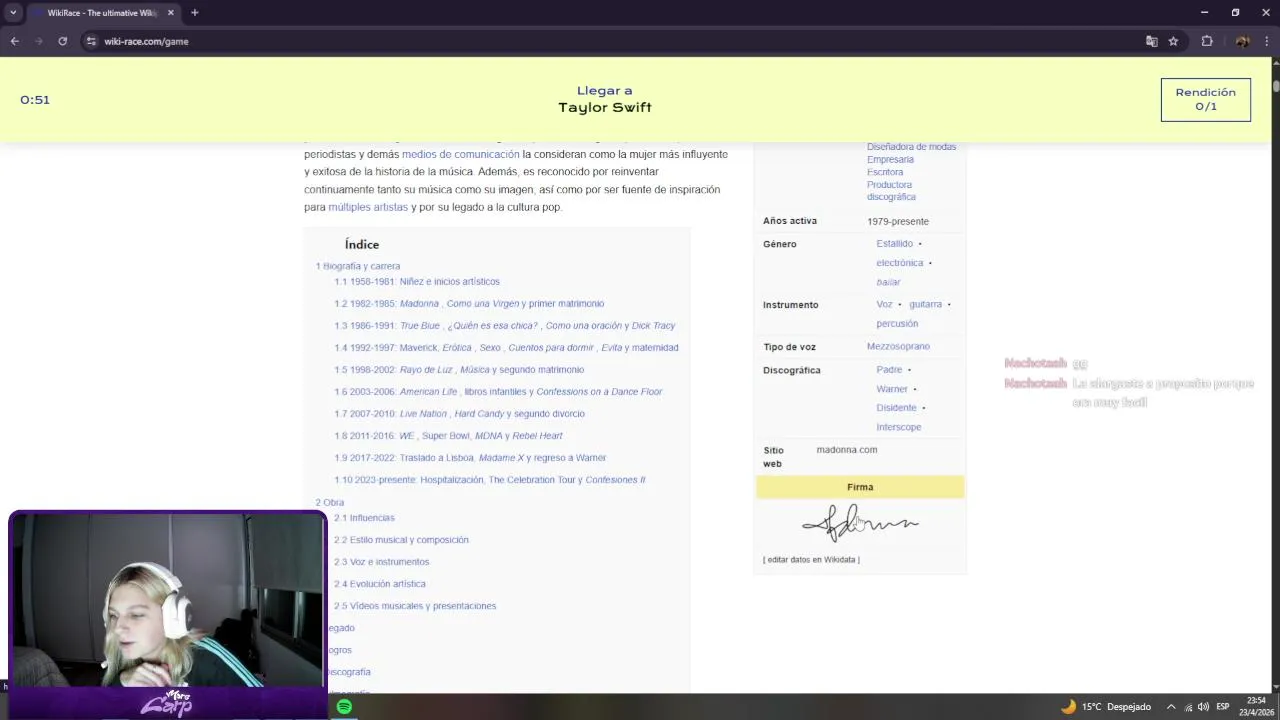The image size is (1280, 720).
Task: Open the translate page icon
Action: point(1152,41)
